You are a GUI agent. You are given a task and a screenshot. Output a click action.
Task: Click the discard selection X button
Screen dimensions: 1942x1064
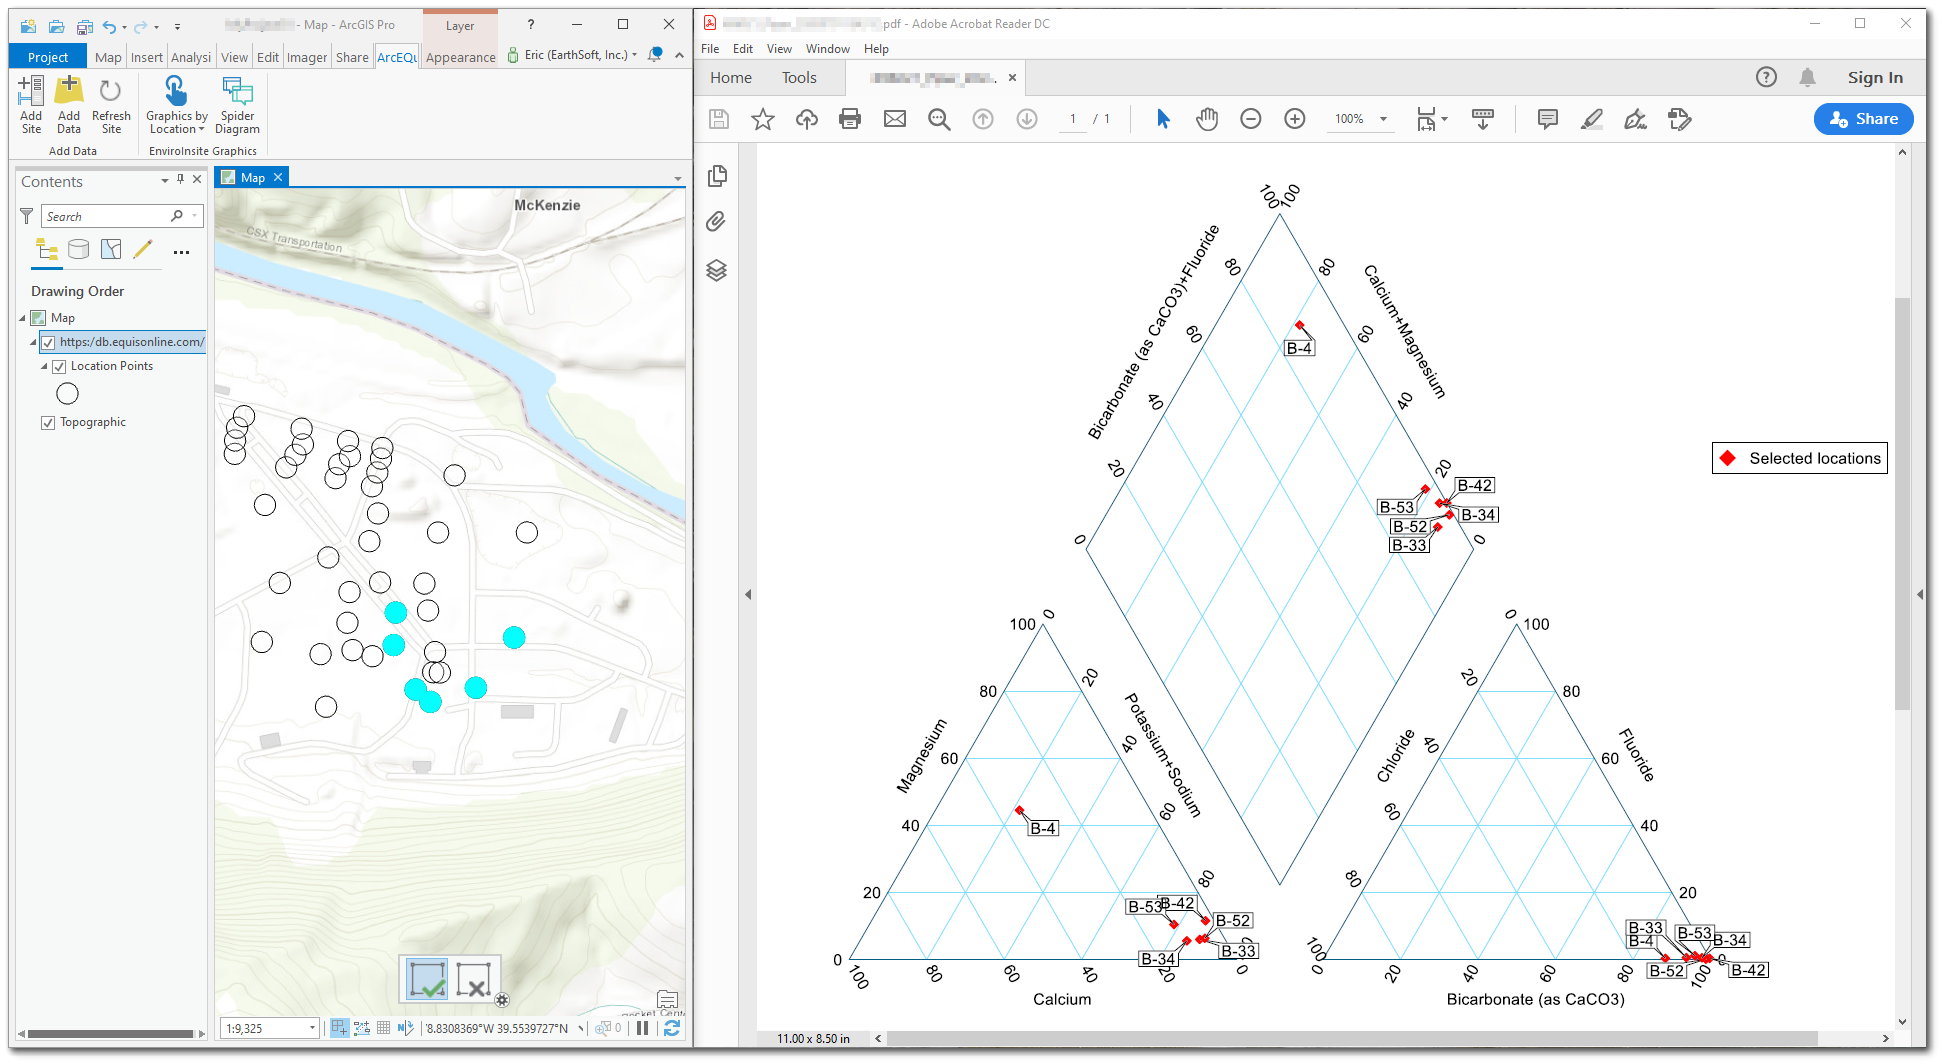tap(474, 979)
